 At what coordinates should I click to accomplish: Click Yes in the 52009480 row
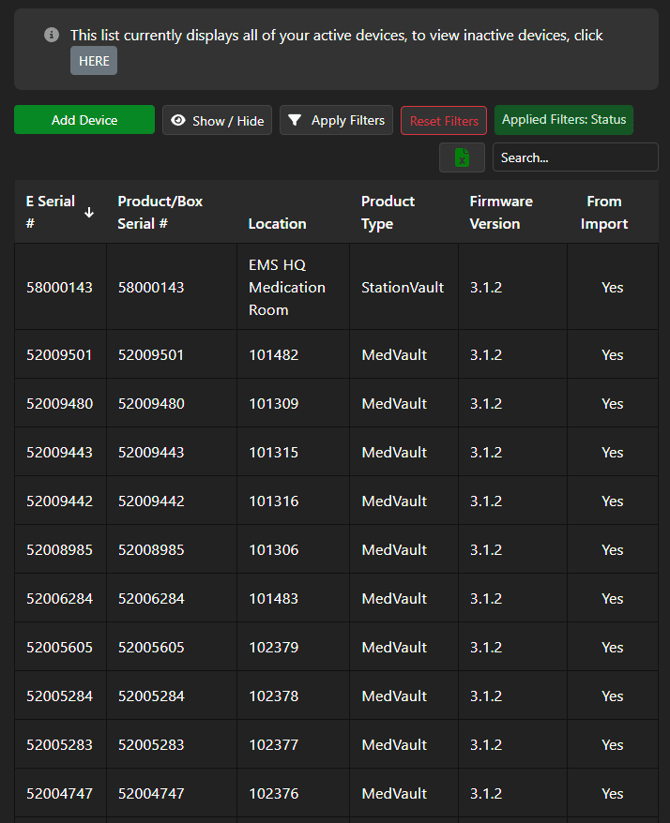click(x=612, y=404)
